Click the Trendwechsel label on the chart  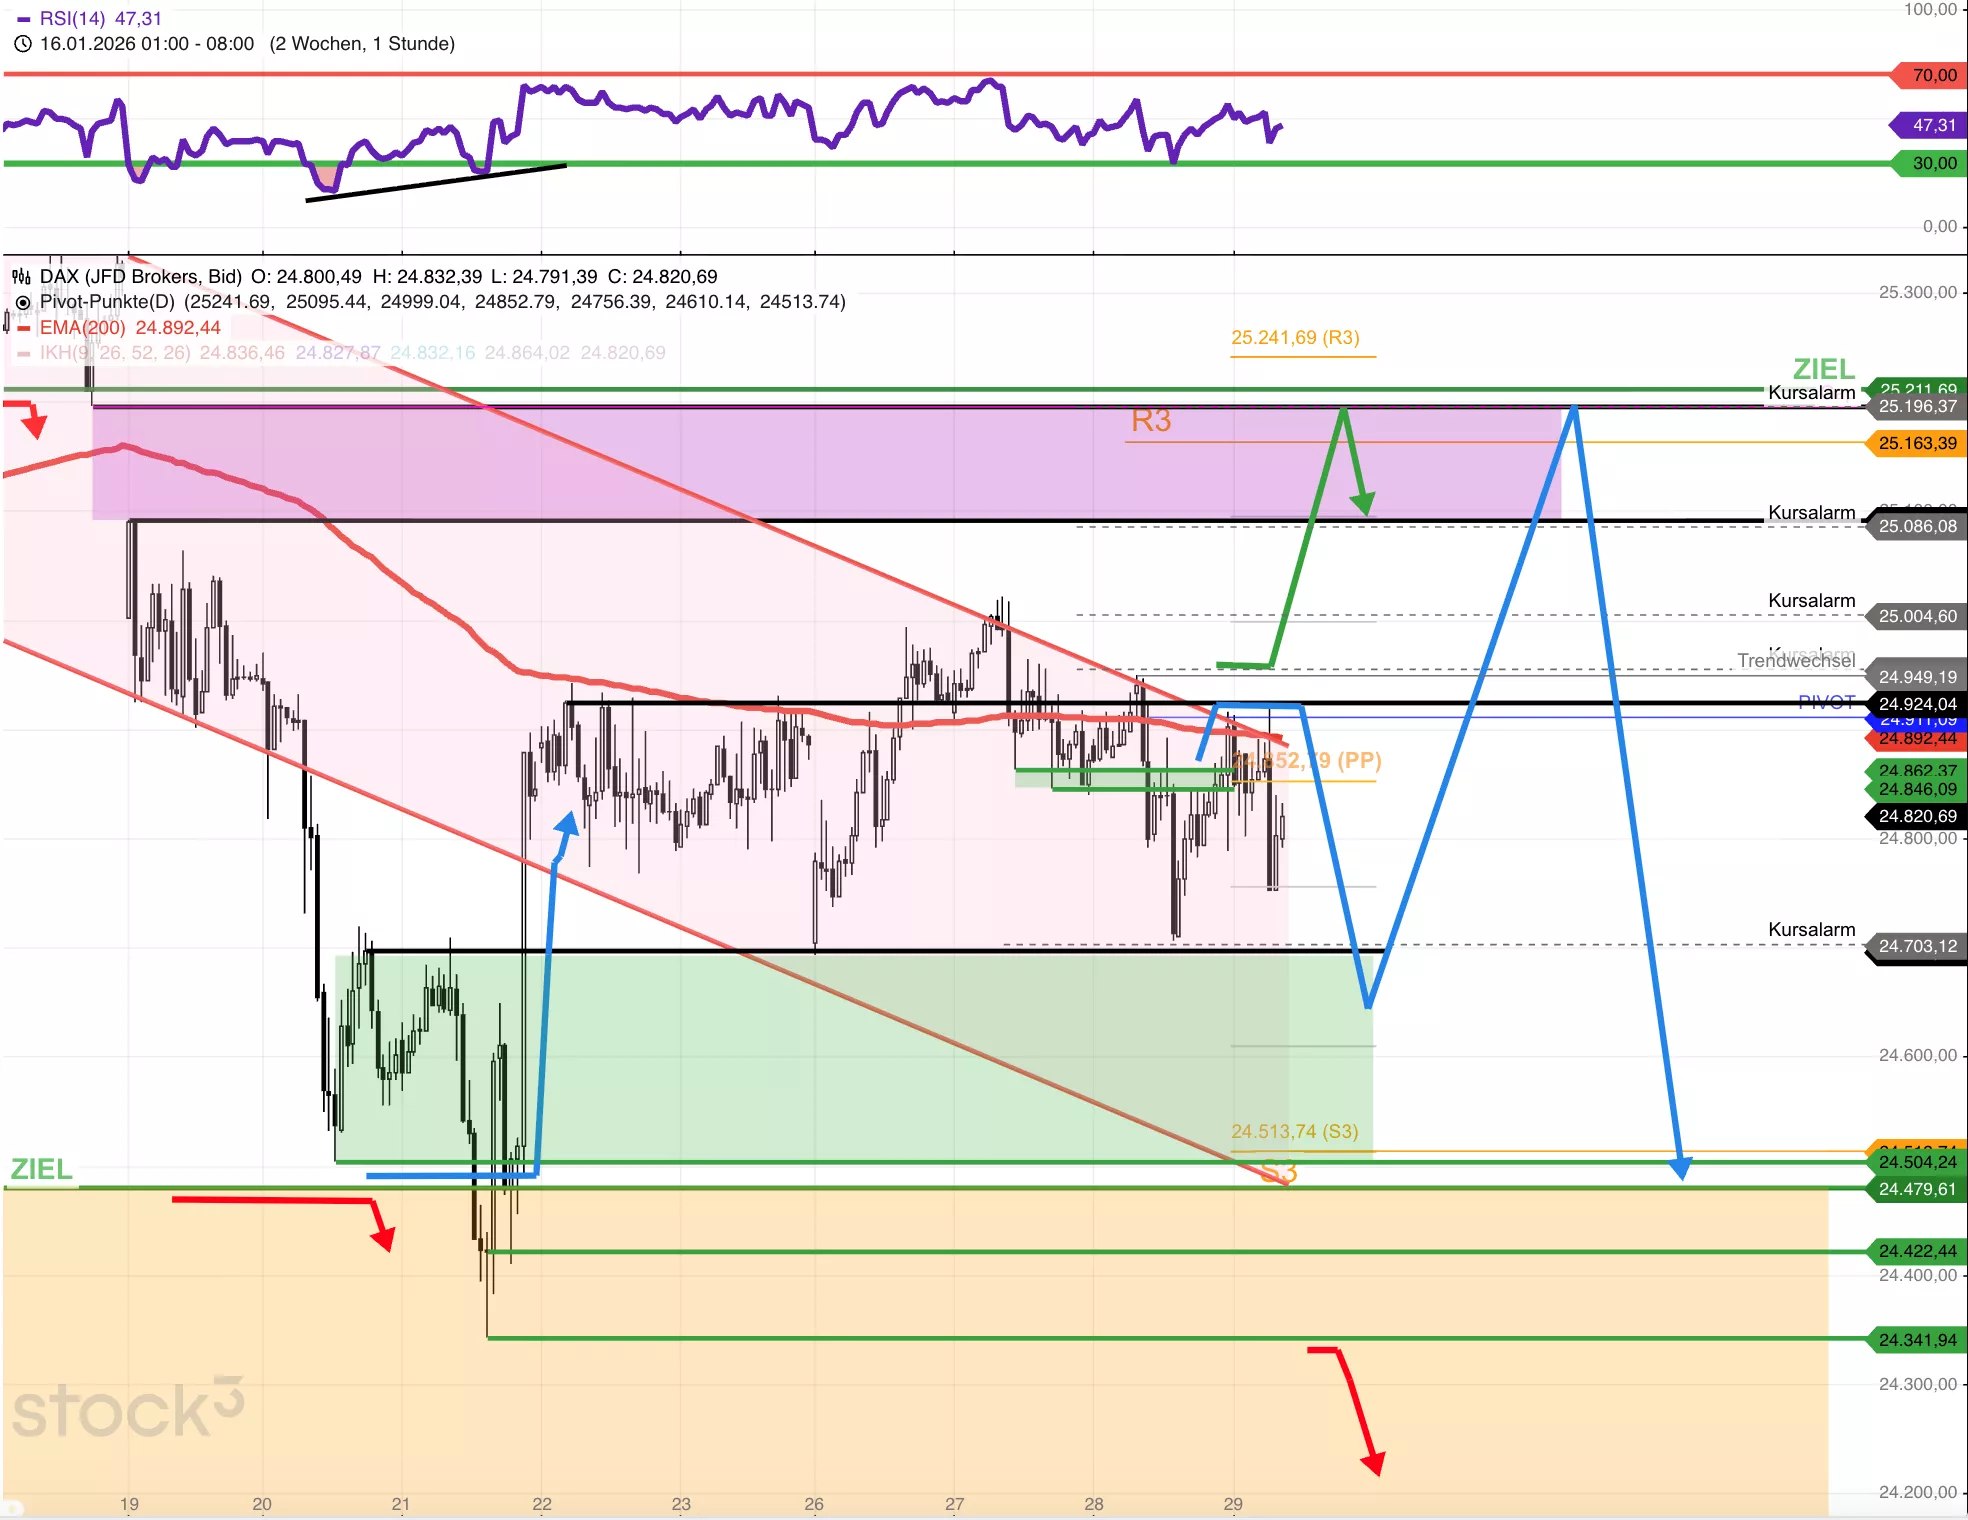point(1795,661)
